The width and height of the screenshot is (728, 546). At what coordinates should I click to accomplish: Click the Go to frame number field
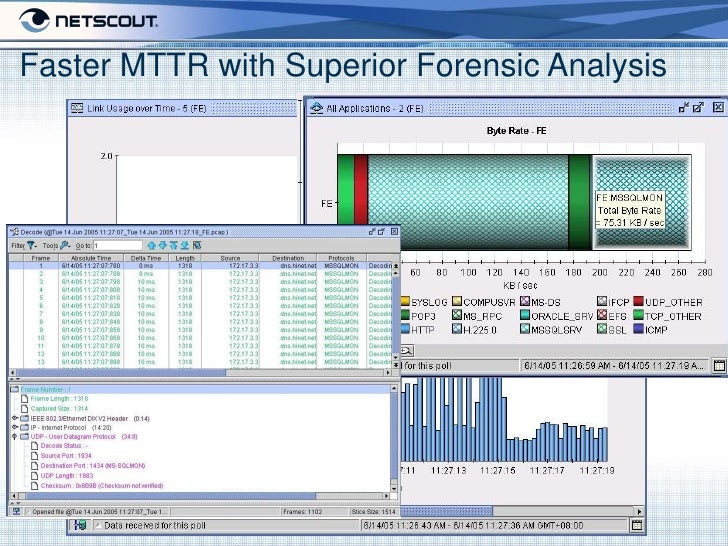(118, 245)
